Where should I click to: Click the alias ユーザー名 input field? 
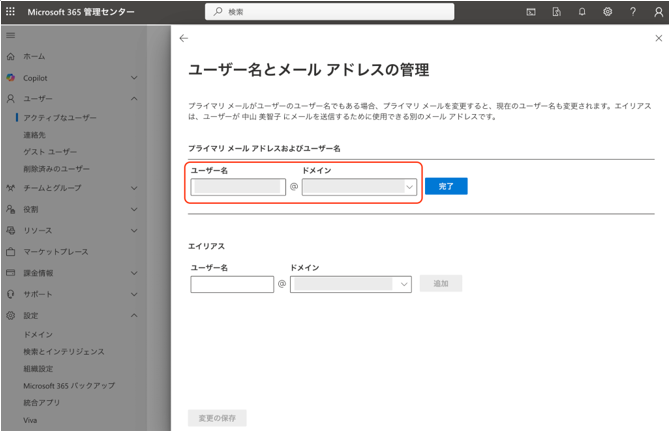pyautogui.click(x=231, y=284)
